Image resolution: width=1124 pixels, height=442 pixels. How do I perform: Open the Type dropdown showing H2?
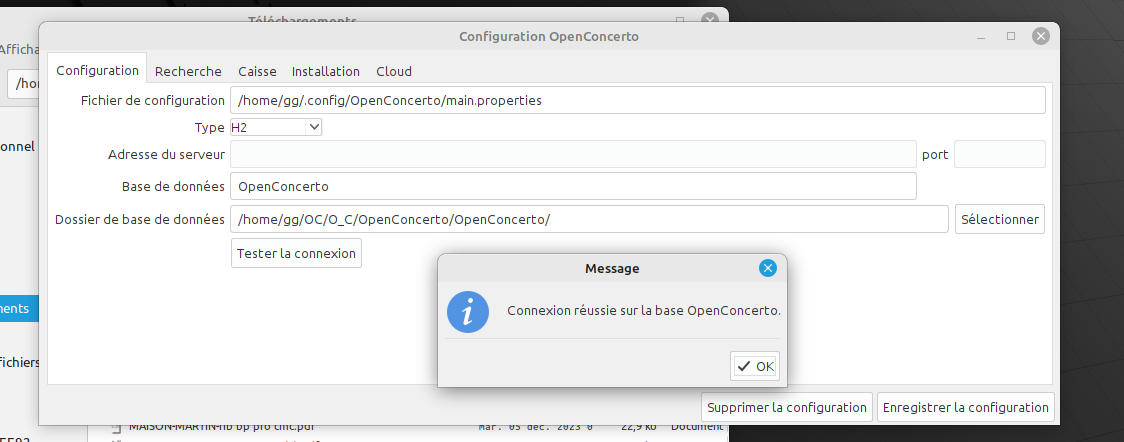pyautogui.click(x=276, y=127)
